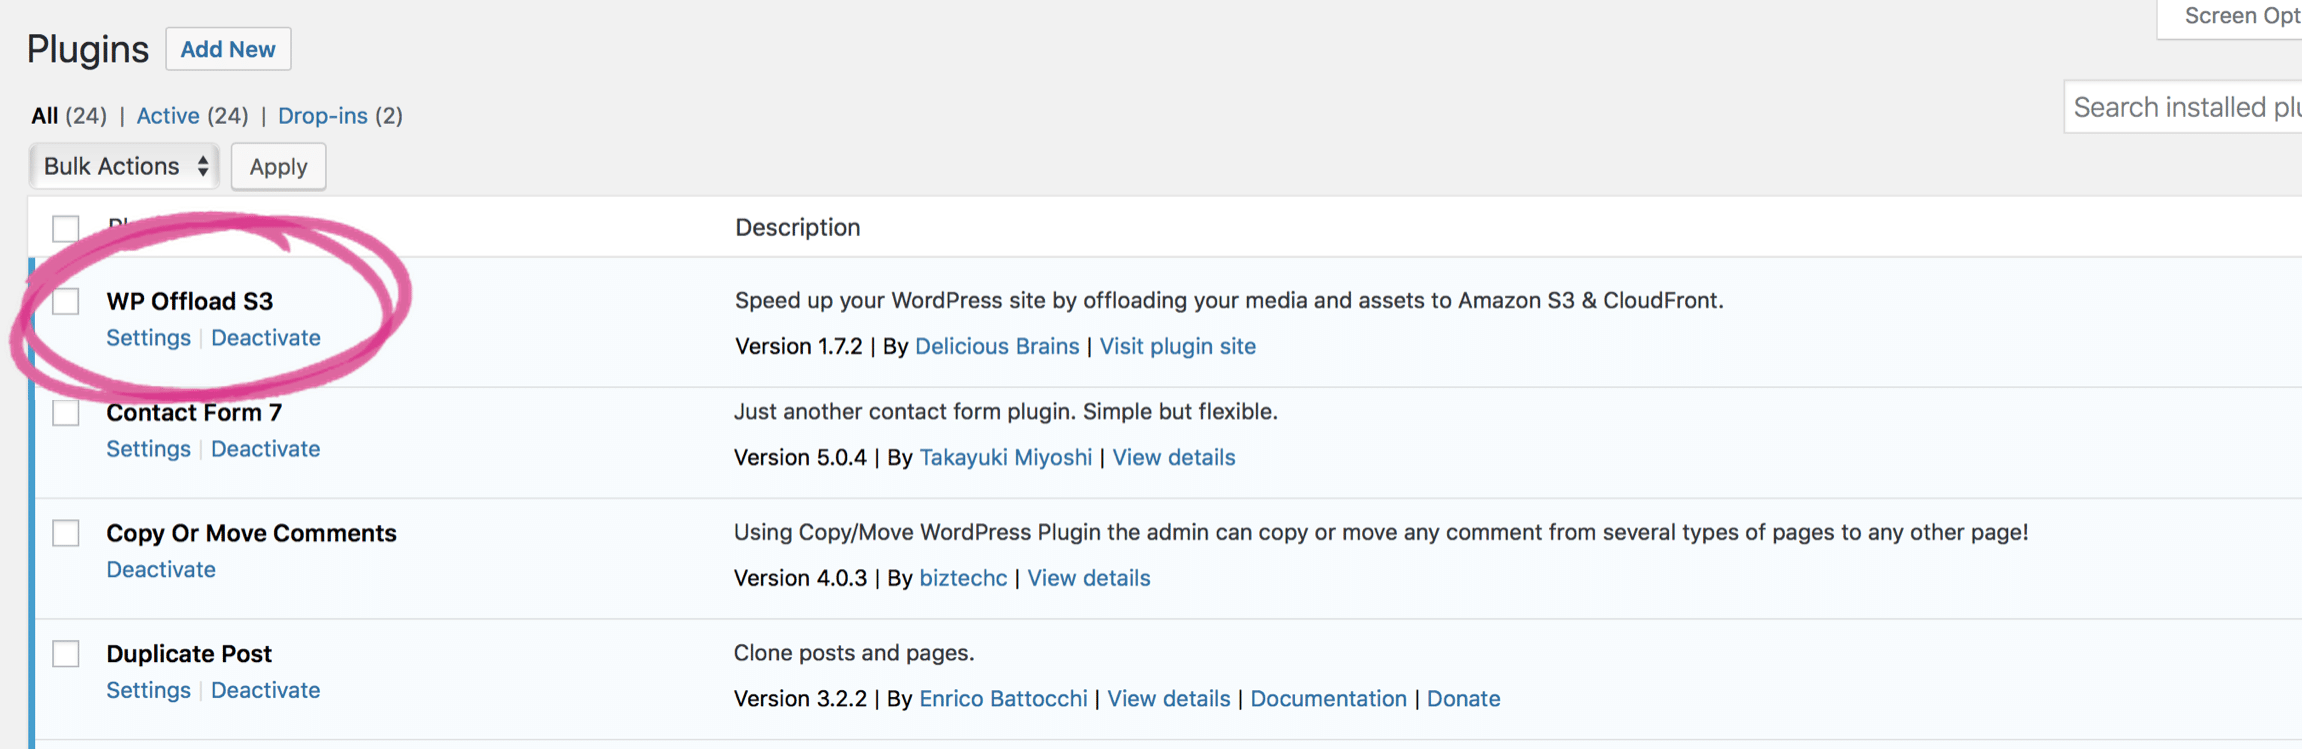Open Duplicate Post Documentation link
The image size is (2302, 752).
(1329, 699)
